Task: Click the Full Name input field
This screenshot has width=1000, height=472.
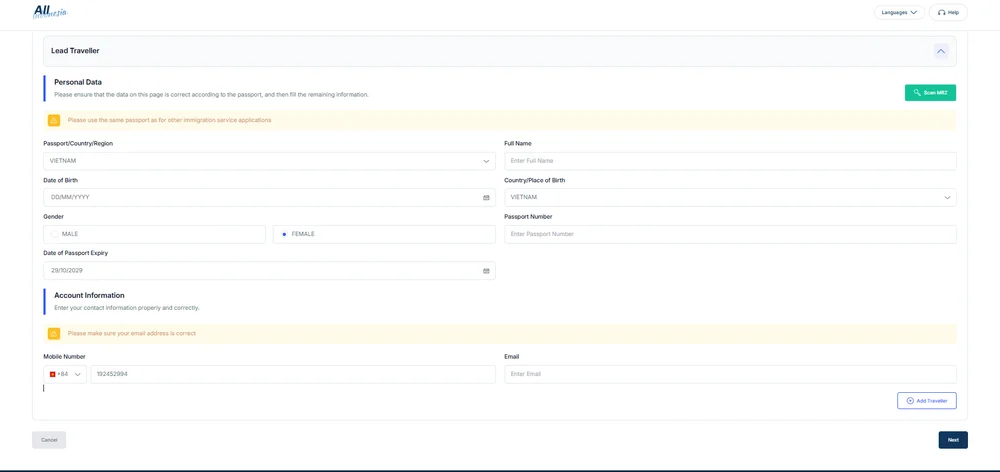Action: 730,161
